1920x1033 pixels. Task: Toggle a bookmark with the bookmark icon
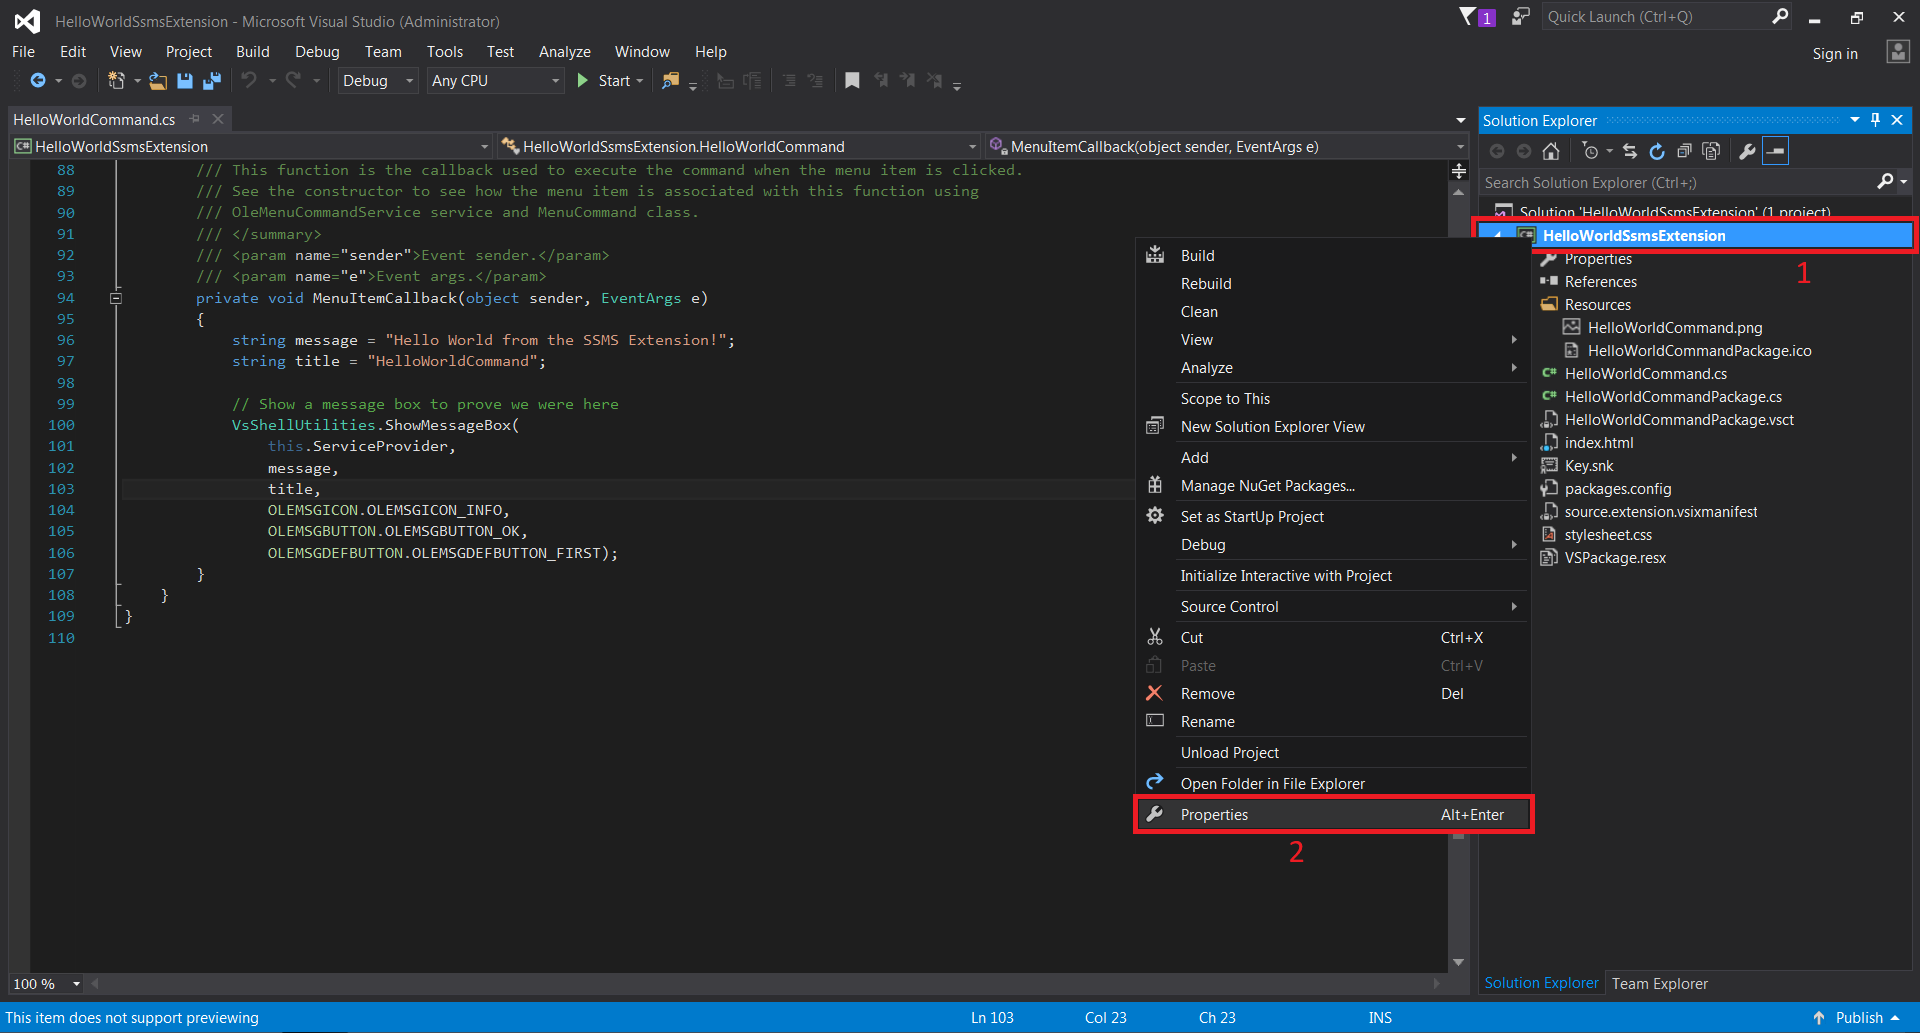click(x=852, y=81)
